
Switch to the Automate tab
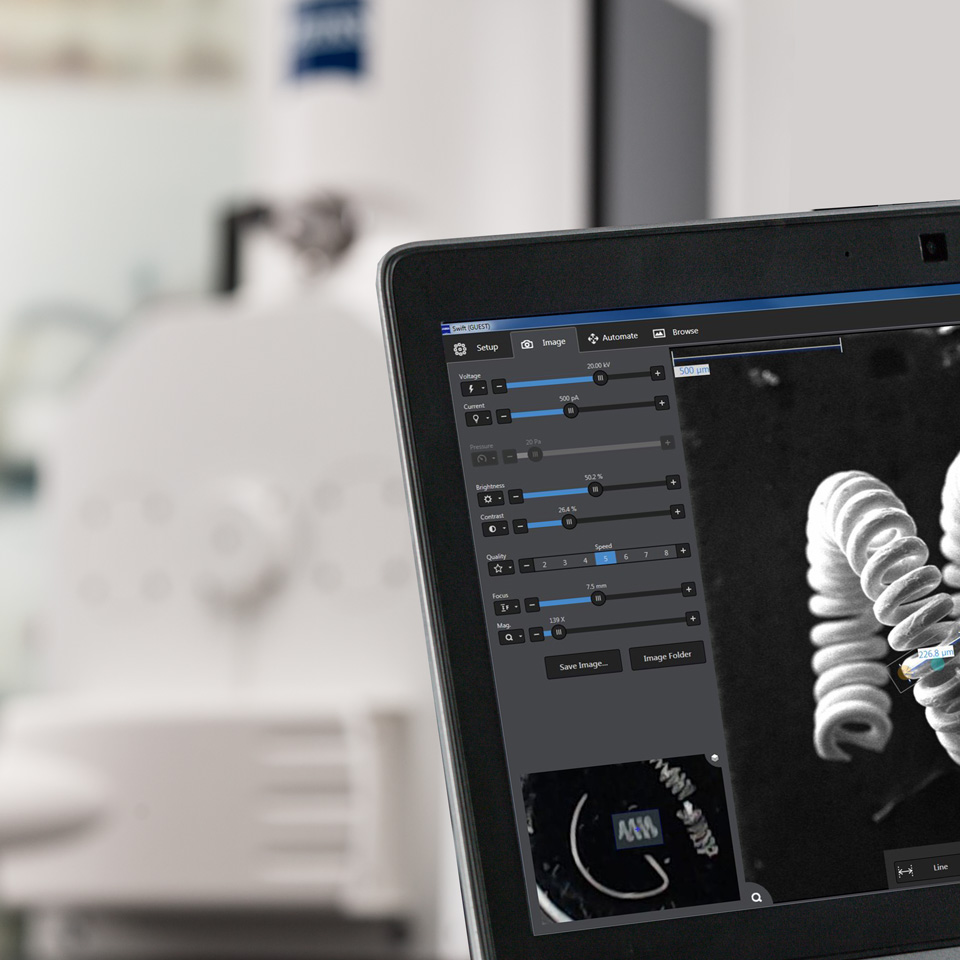tap(613, 337)
